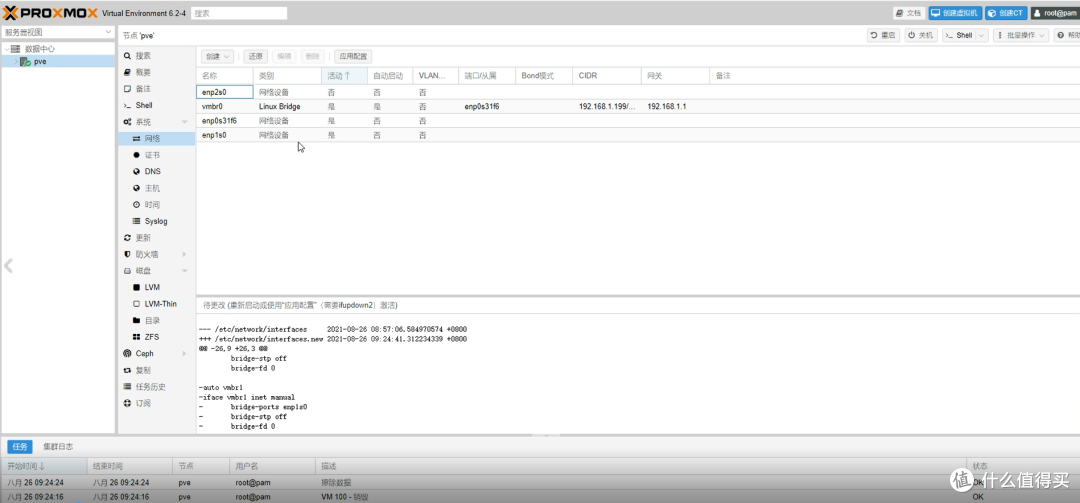Focus the top 搜索 search field
This screenshot has width=1080, height=503.
[238, 13]
